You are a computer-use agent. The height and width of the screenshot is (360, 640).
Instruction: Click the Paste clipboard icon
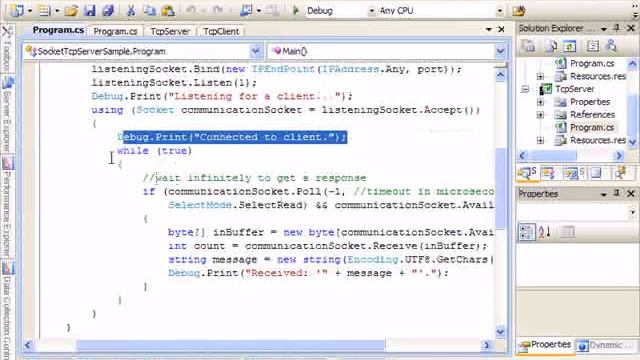point(168,11)
